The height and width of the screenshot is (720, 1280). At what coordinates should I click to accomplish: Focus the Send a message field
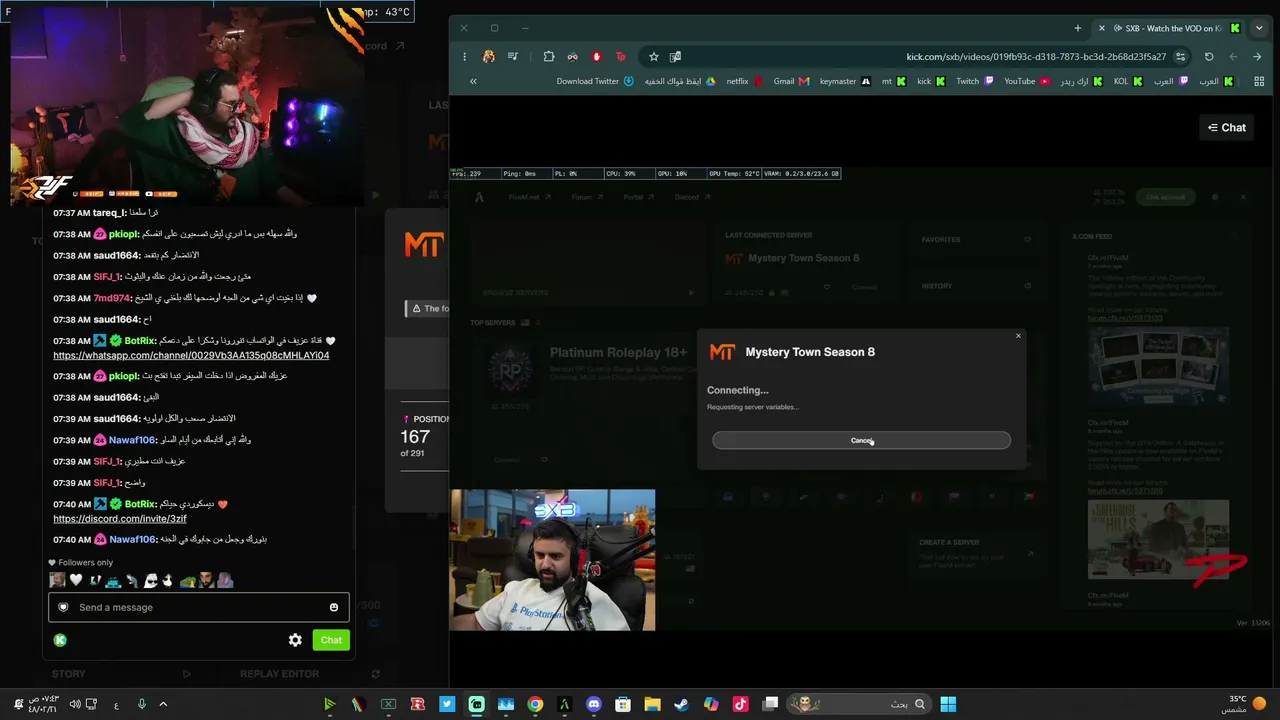point(198,607)
